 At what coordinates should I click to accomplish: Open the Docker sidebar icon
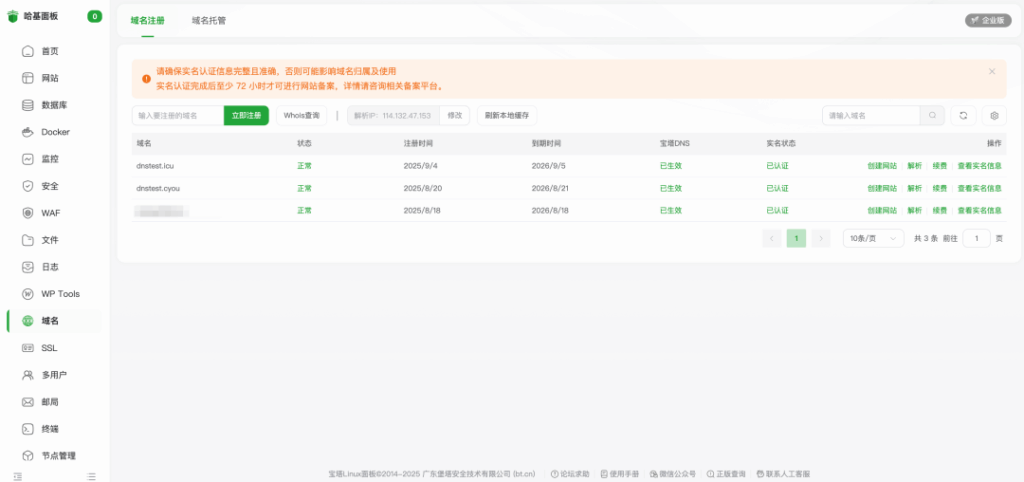pyautogui.click(x=28, y=132)
